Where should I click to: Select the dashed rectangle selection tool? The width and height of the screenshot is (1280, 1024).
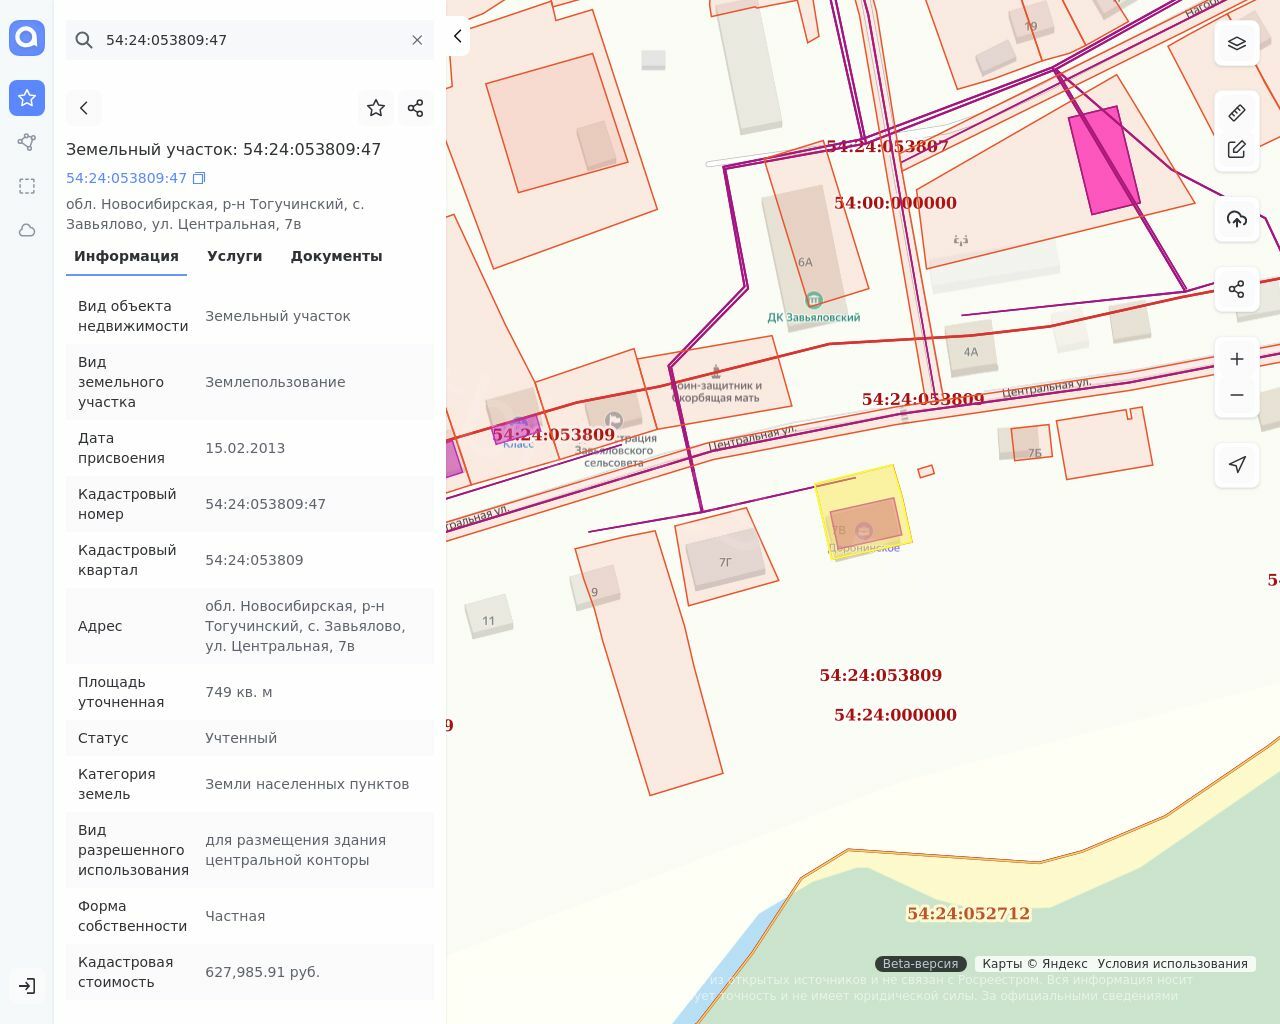tap(27, 186)
